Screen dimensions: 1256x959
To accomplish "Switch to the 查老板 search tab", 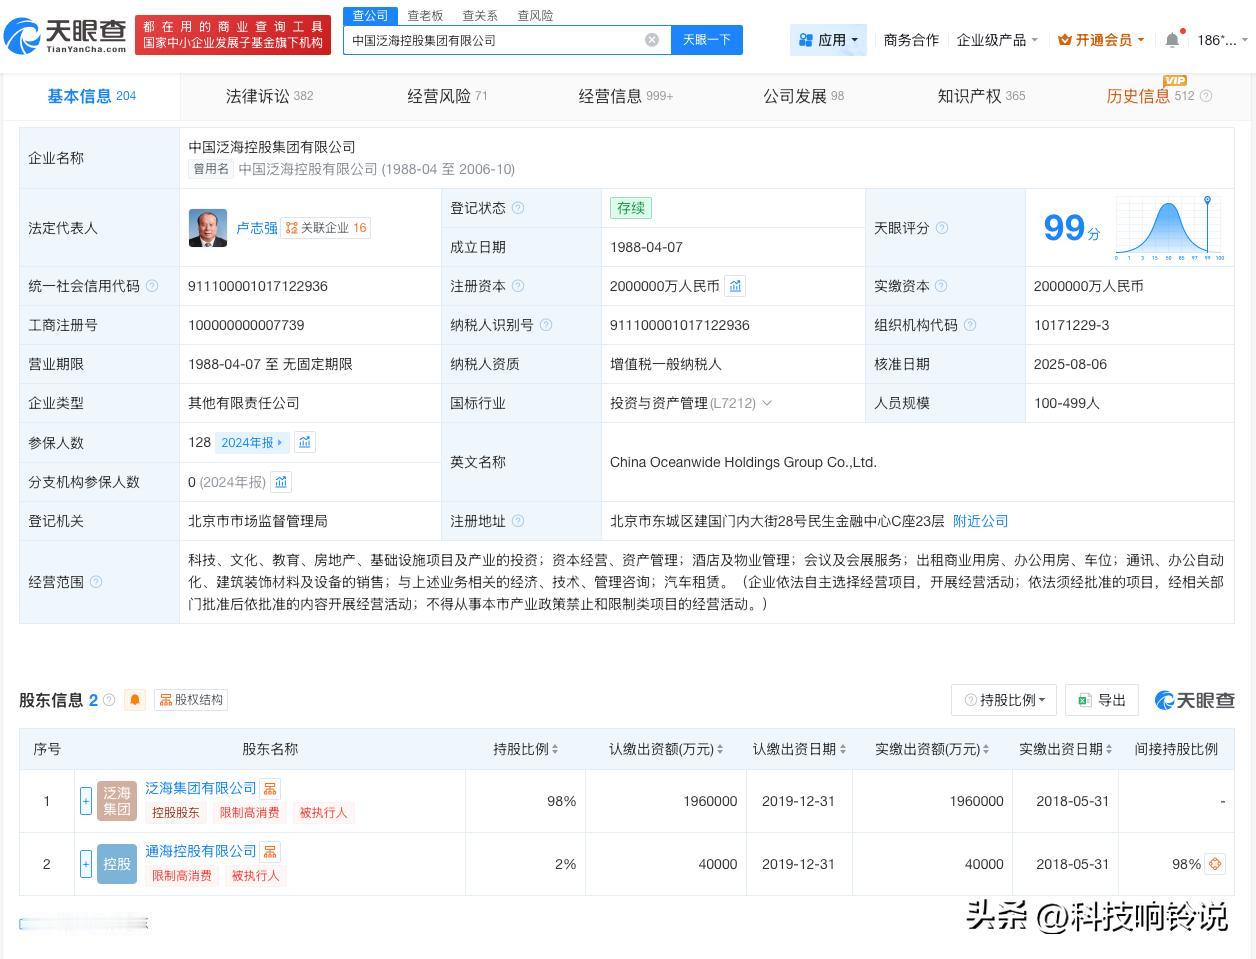I will point(425,16).
